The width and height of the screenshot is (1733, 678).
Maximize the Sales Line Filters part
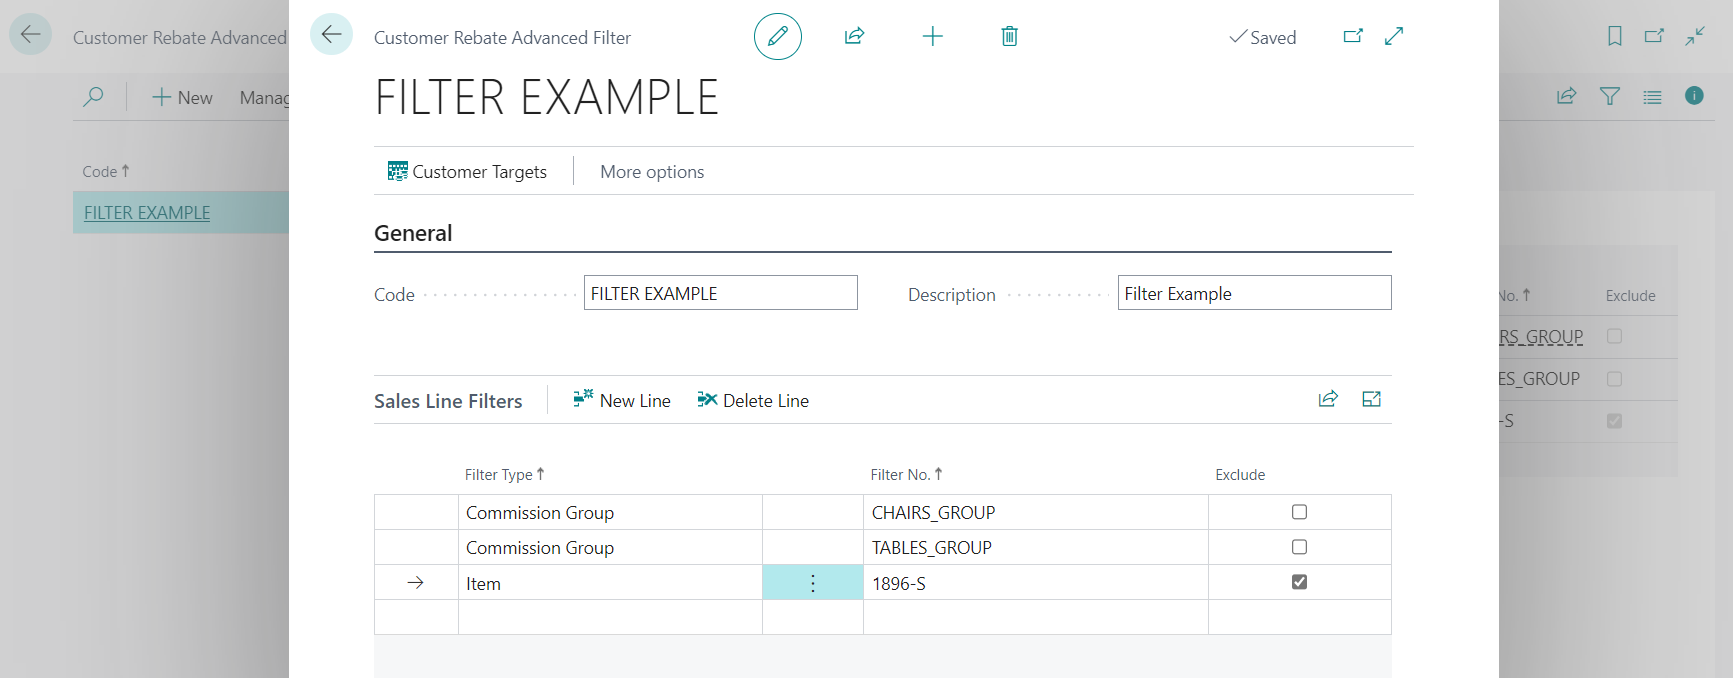1371,399
